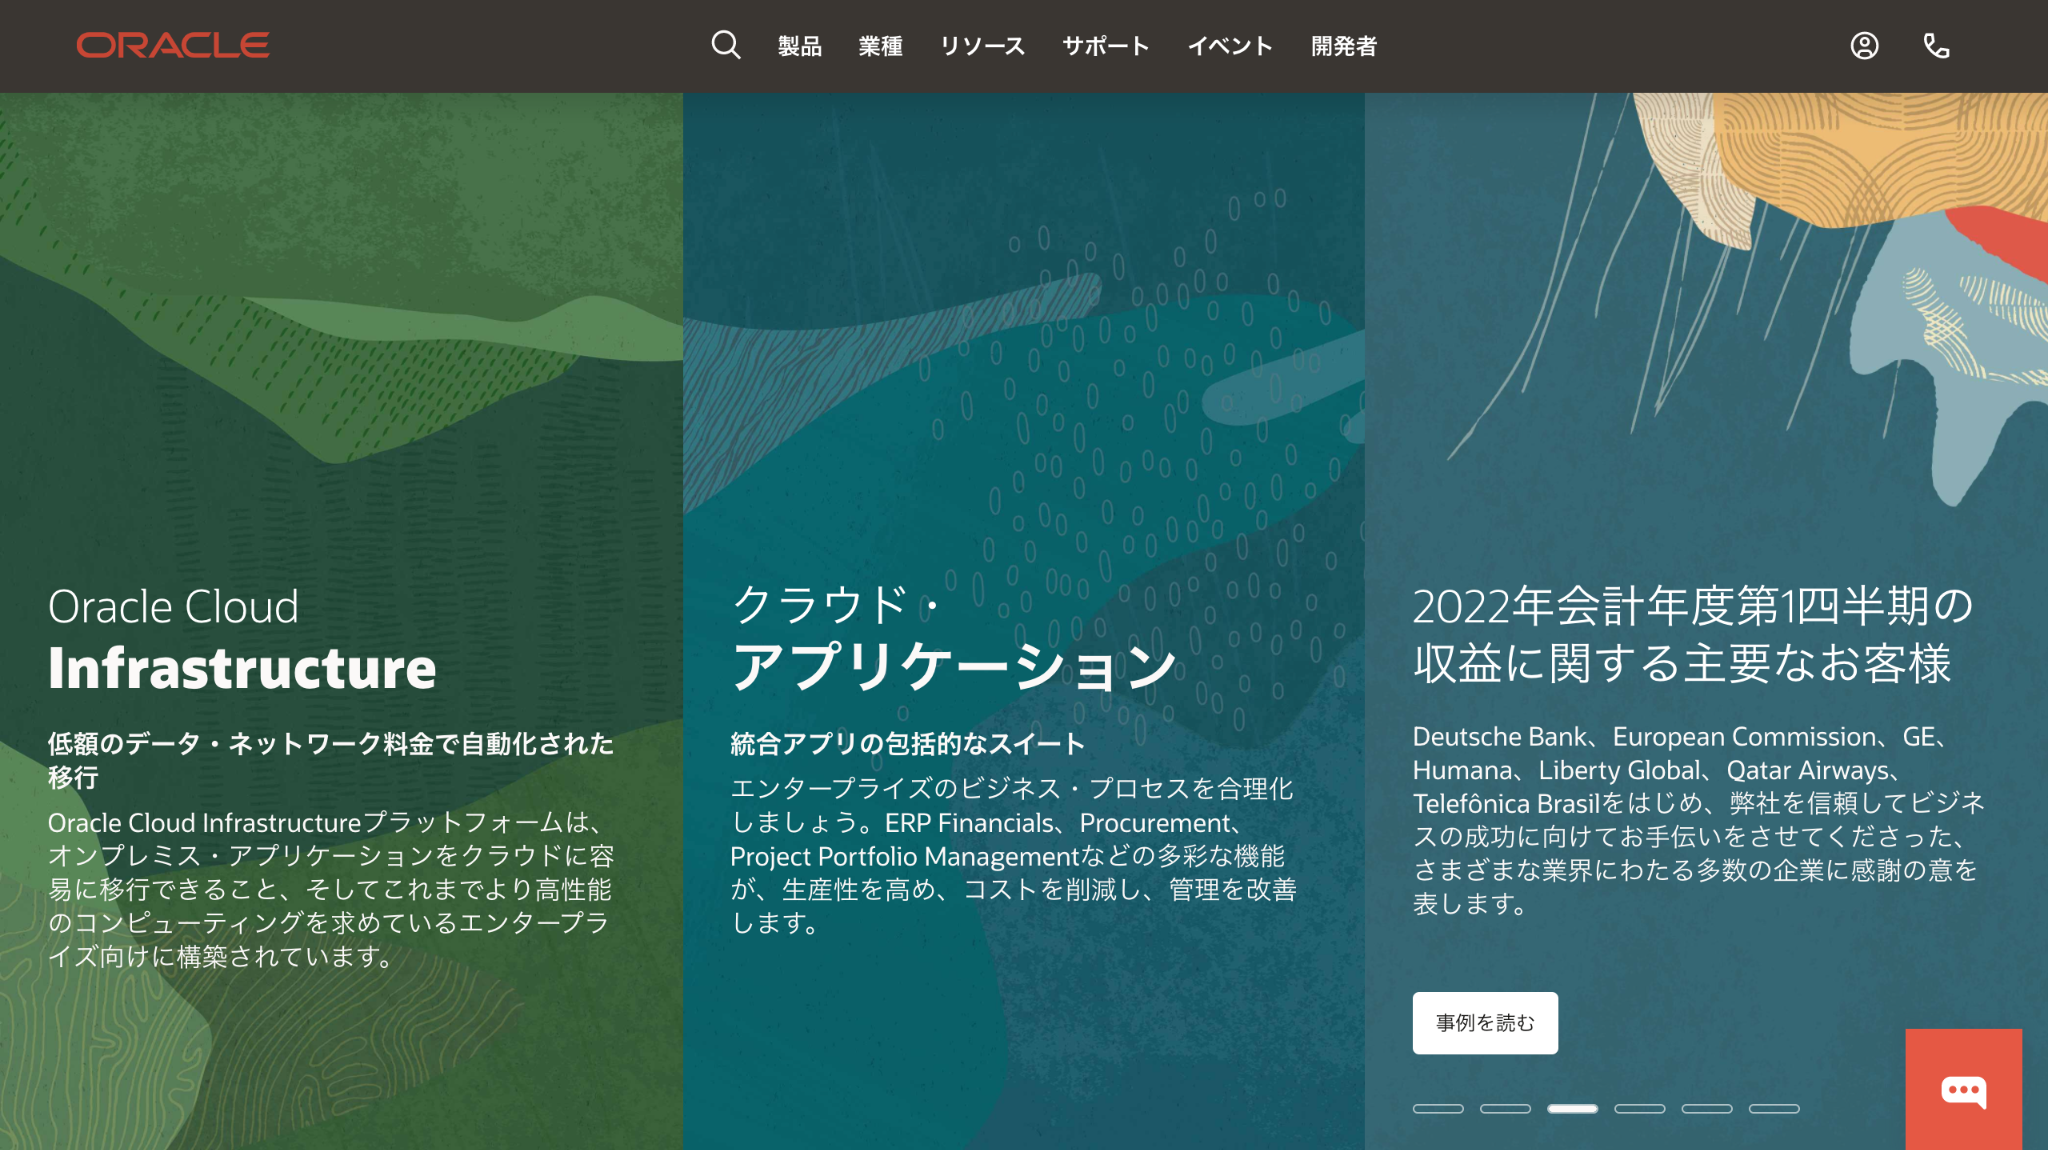This screenshot has width=2048, height=1150.
Task: Select the sixth carousel slide indicator
Action: click(x=1773, y=1108)
